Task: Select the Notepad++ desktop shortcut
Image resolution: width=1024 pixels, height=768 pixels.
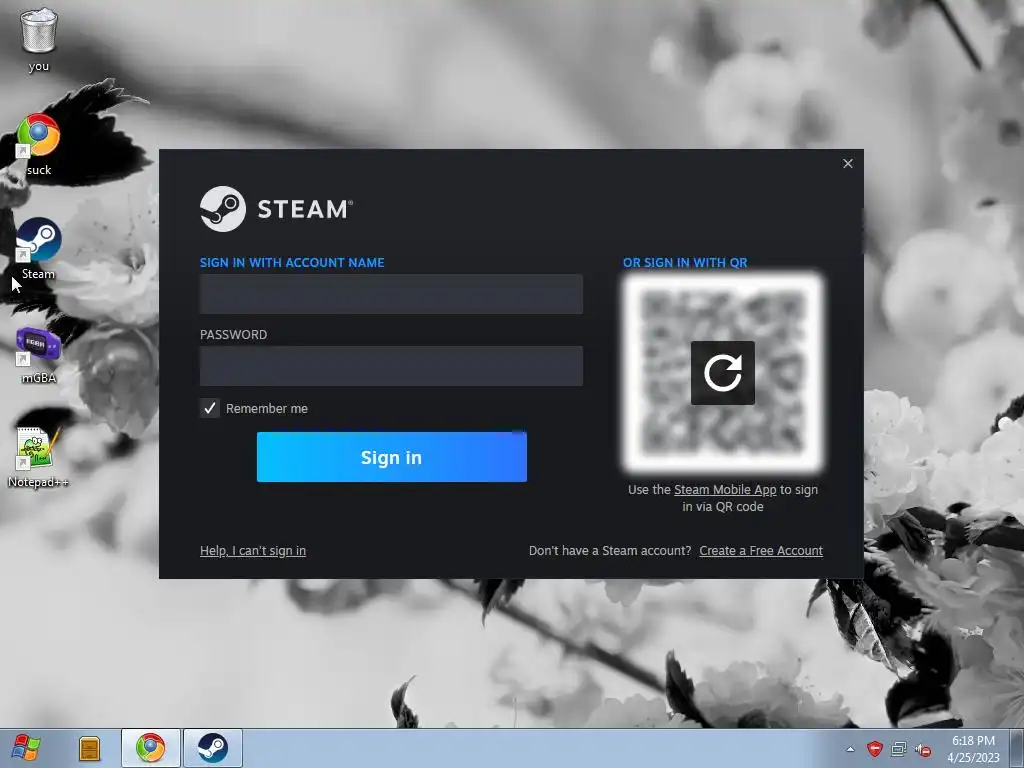Action: pyautogui.click(x=38, y=457)
